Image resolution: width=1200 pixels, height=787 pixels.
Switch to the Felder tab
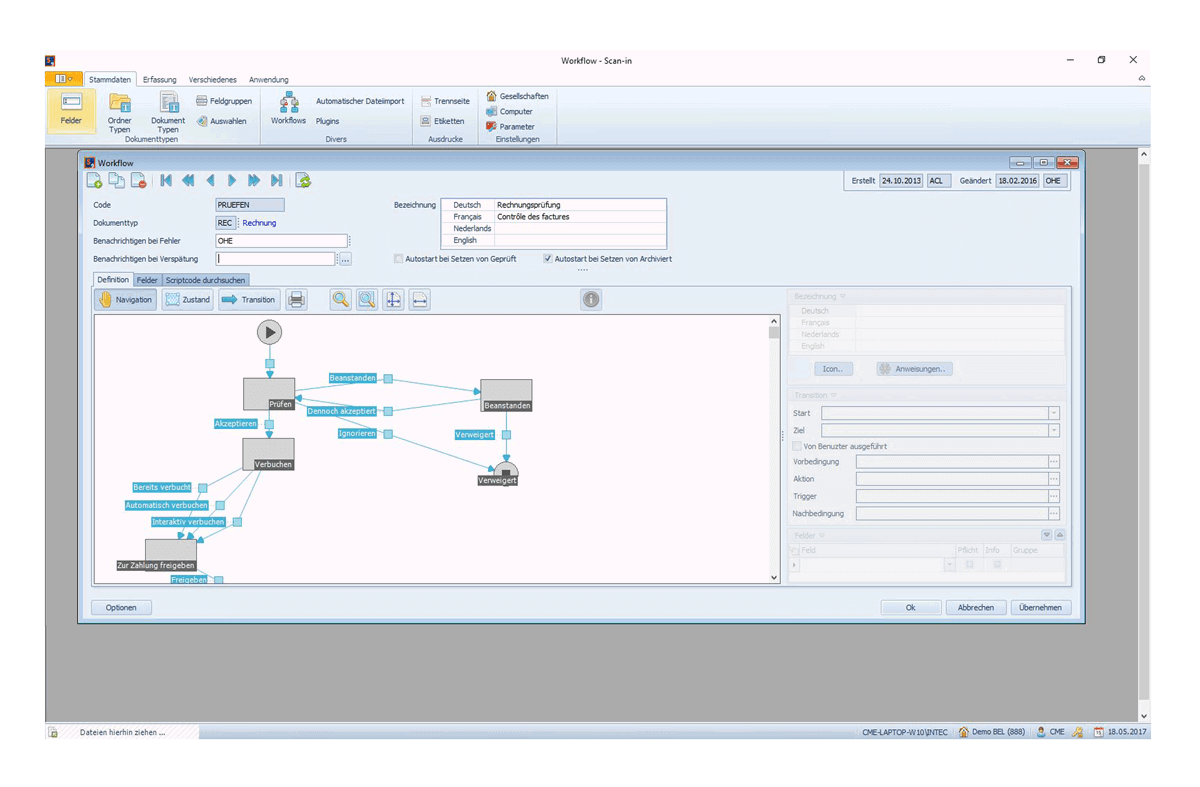pos(147,280)
